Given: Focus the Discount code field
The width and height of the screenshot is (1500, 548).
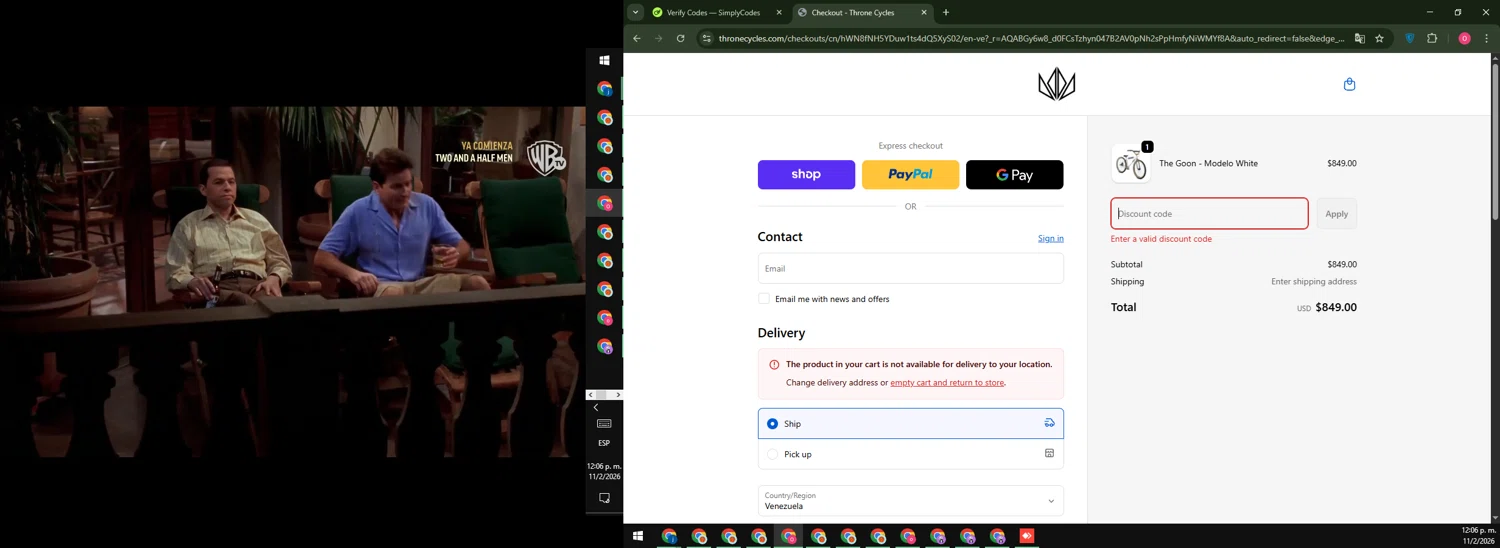Looking at the screenshot, I should (1209, 214).
